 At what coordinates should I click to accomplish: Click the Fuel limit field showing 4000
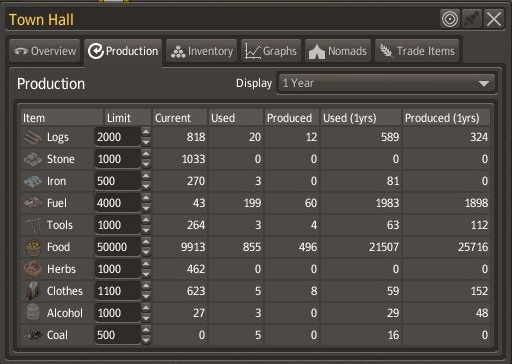click(x=118, y=203)
